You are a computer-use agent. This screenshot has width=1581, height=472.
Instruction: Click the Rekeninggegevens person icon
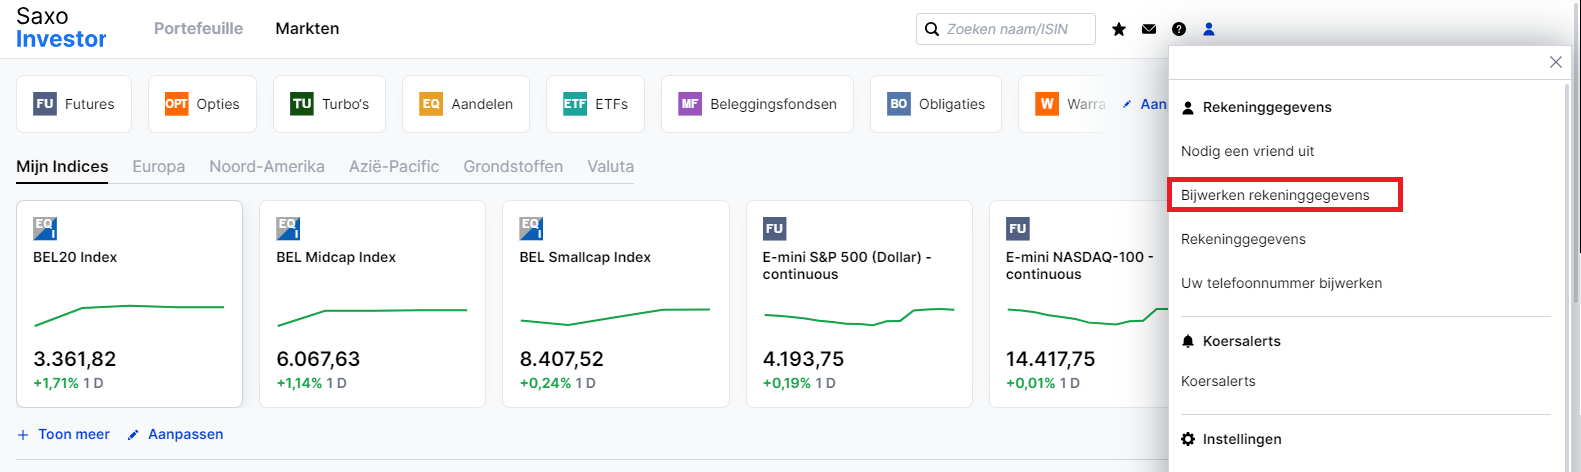(1188, 108)
